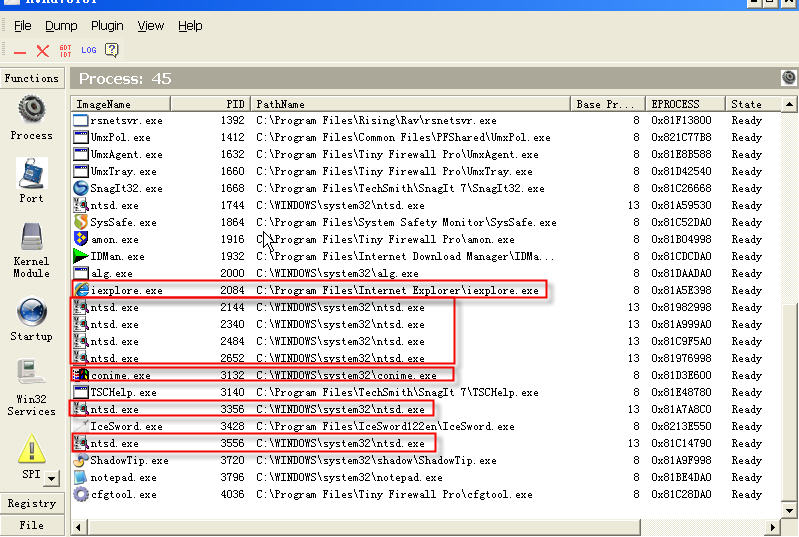Screen dimensions: 799x537
Task: Open the File menu
Action: point(22,26)
